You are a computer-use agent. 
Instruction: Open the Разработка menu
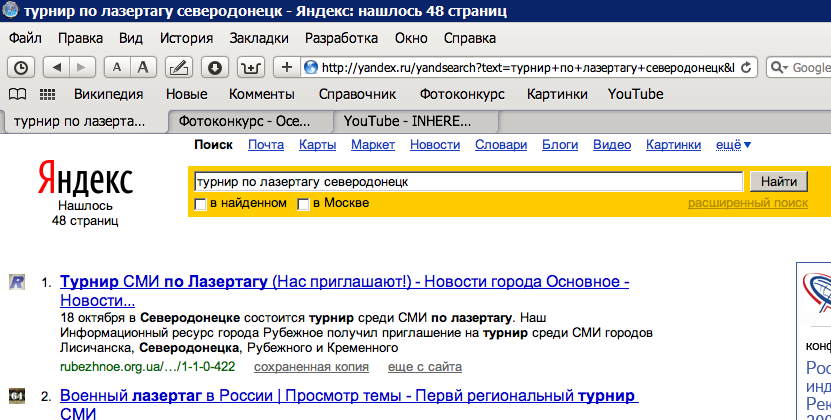[x=341, y=38]
